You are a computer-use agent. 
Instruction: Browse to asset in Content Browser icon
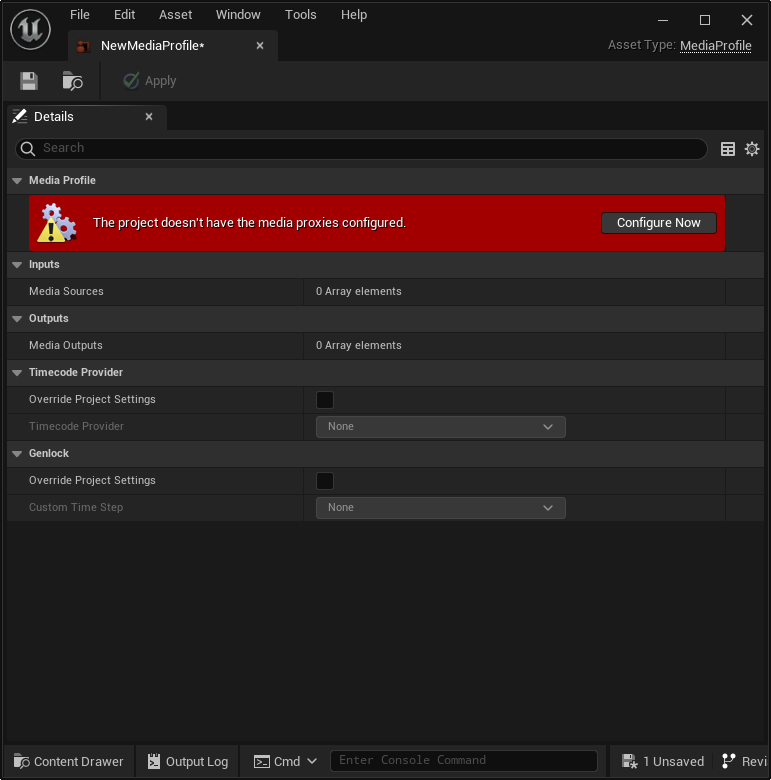coord(73,81)
